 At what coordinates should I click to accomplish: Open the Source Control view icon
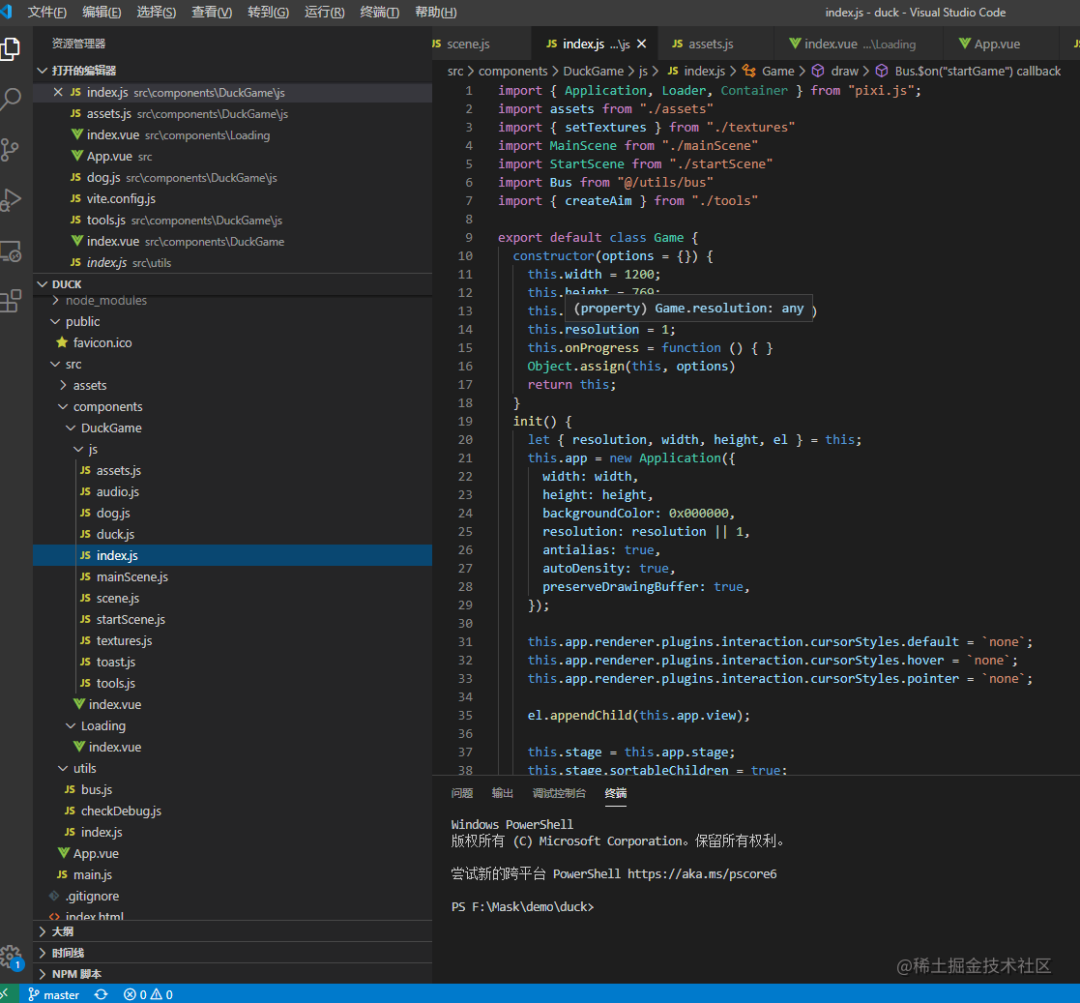click(11, 150)
